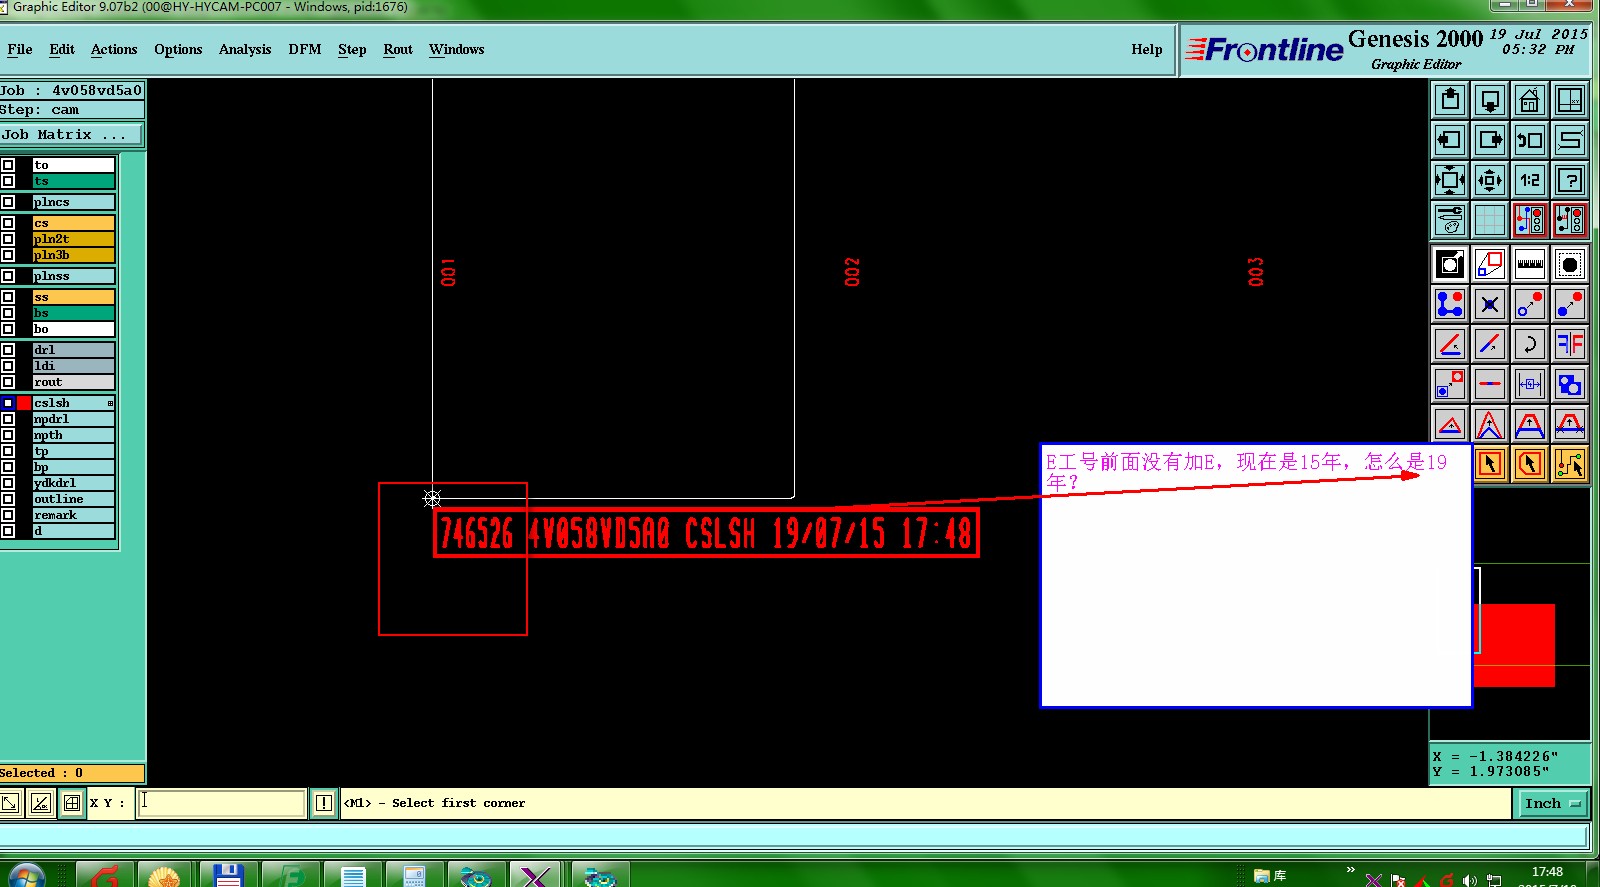Select the remark layer name
This screenshot has width=1600, height=887.
click(x=73, y=515)
